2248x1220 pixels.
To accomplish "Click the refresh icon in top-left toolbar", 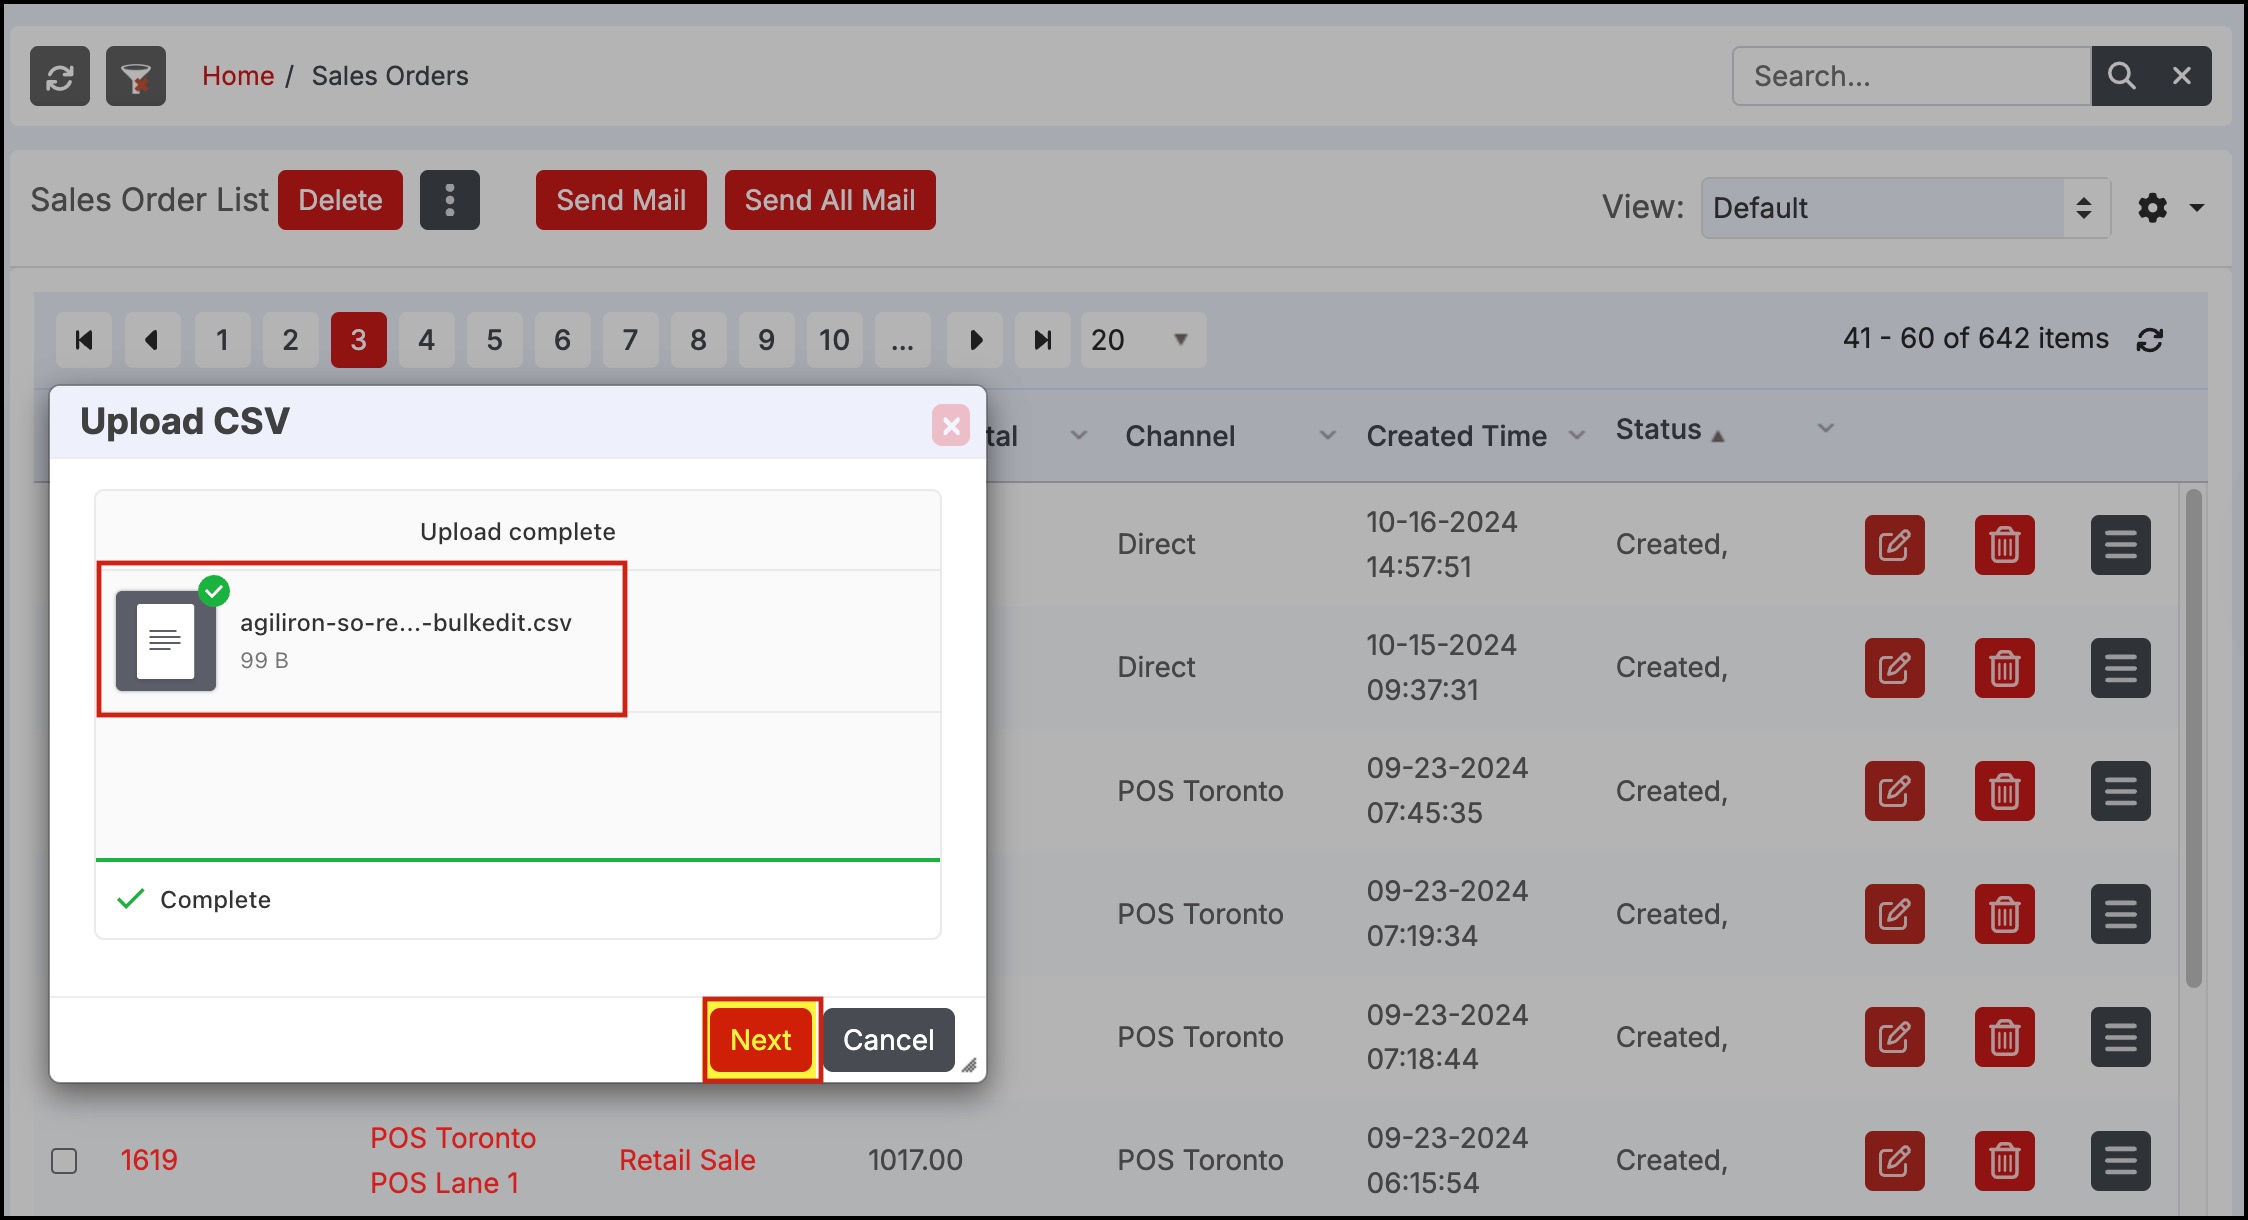I will coord(60,76).
